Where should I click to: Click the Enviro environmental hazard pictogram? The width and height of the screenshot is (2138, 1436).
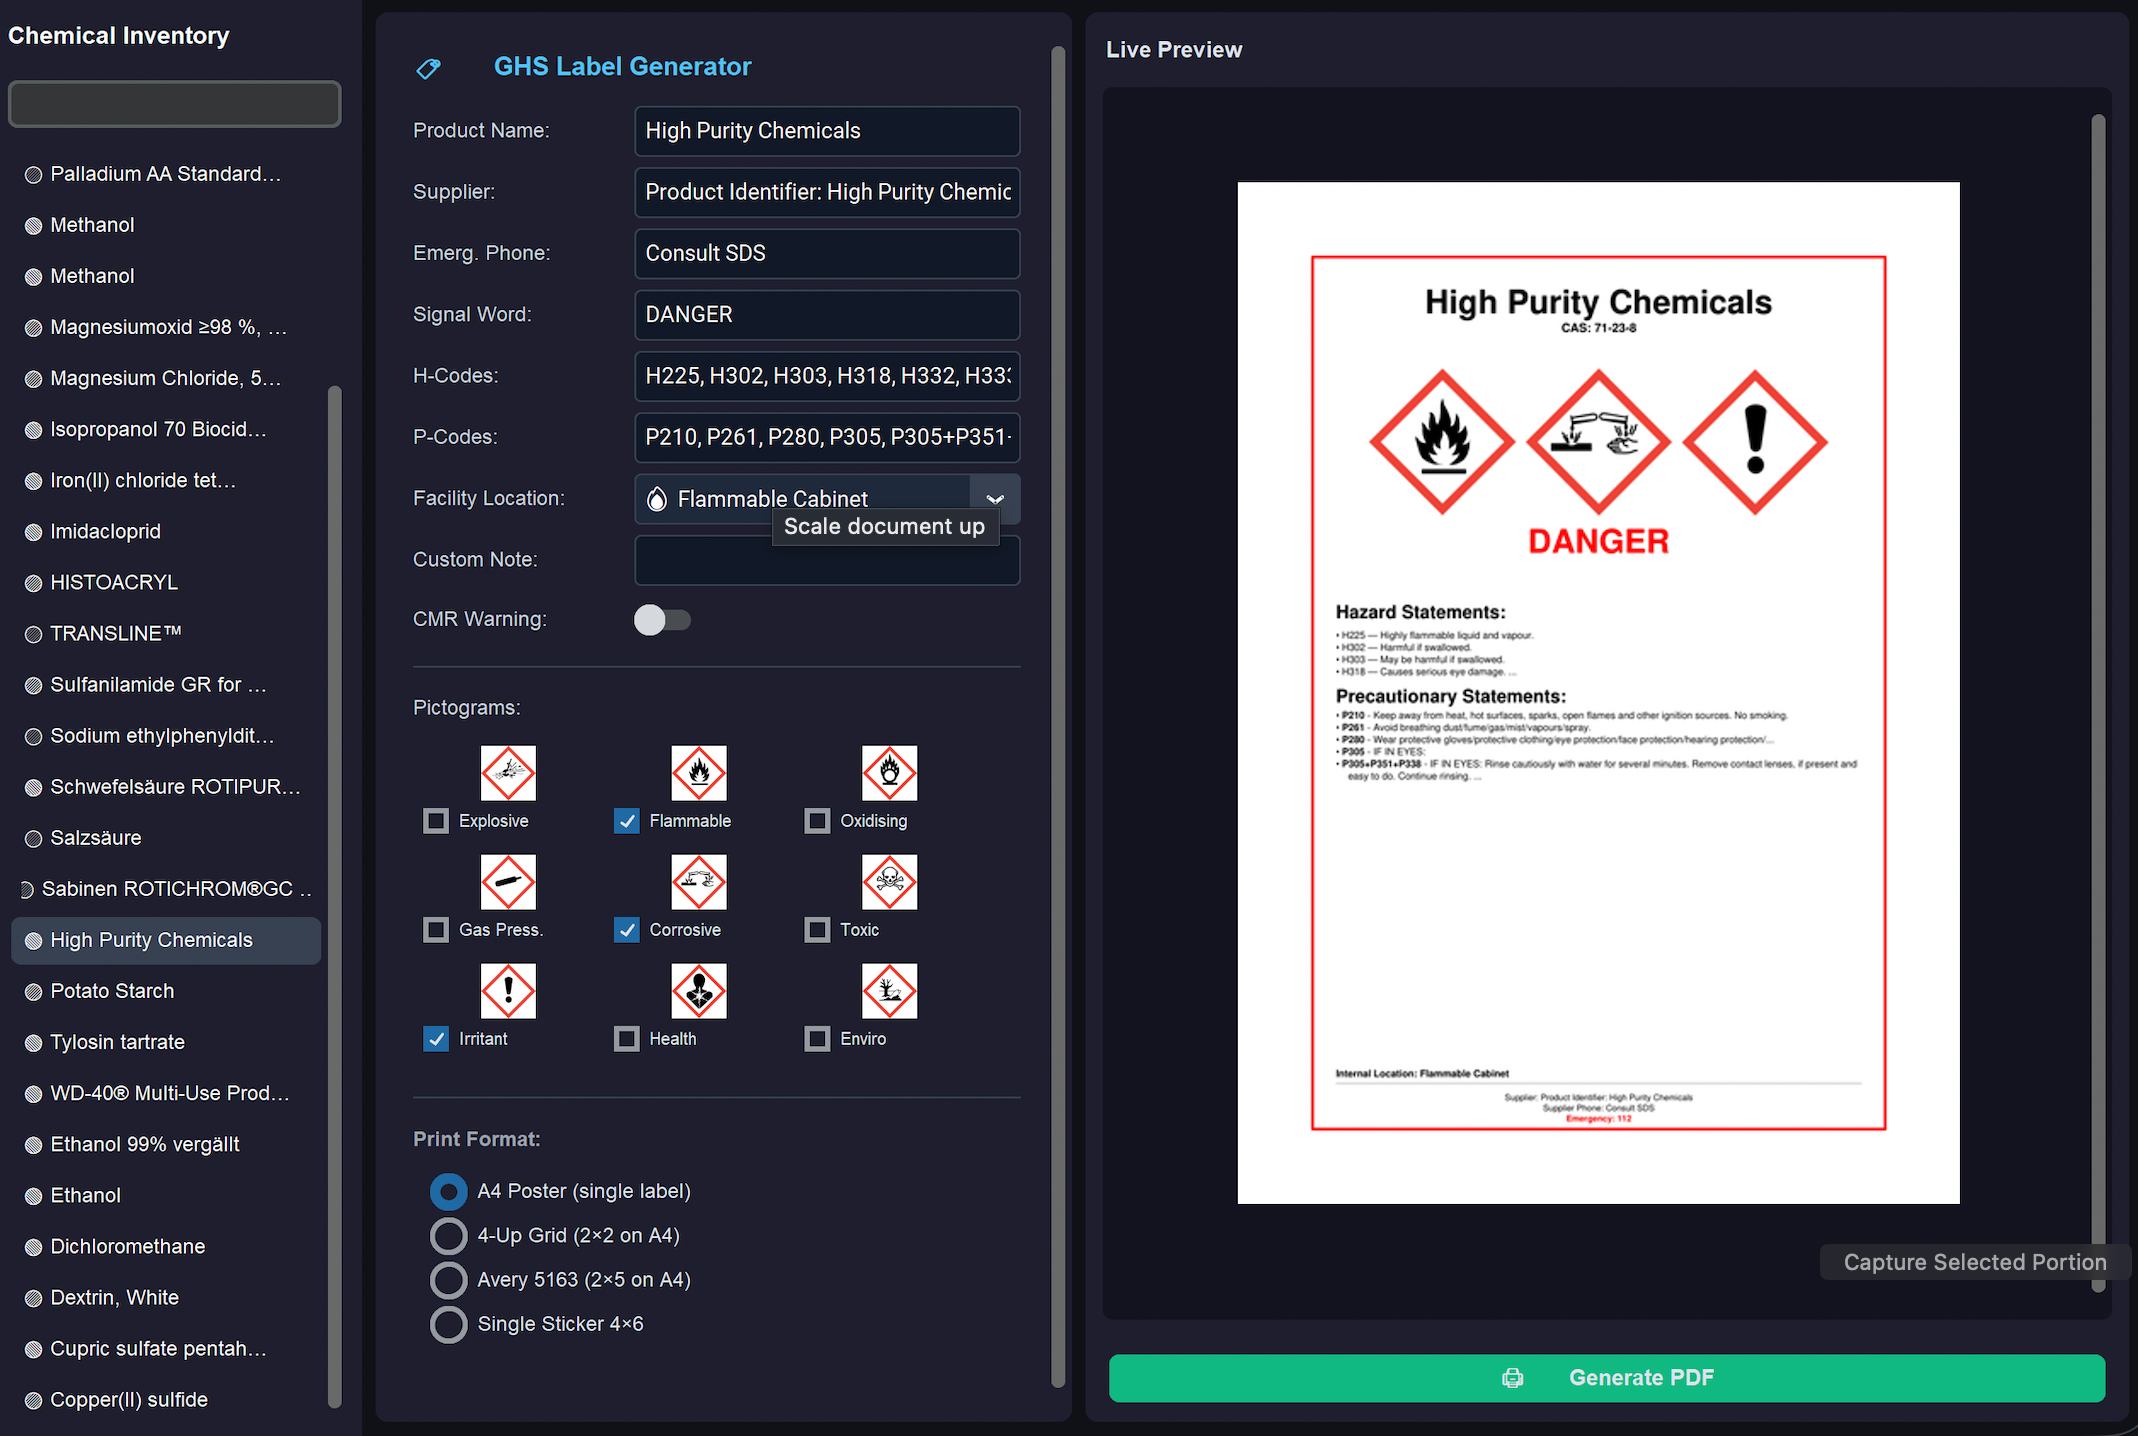[x=888, y=990]
